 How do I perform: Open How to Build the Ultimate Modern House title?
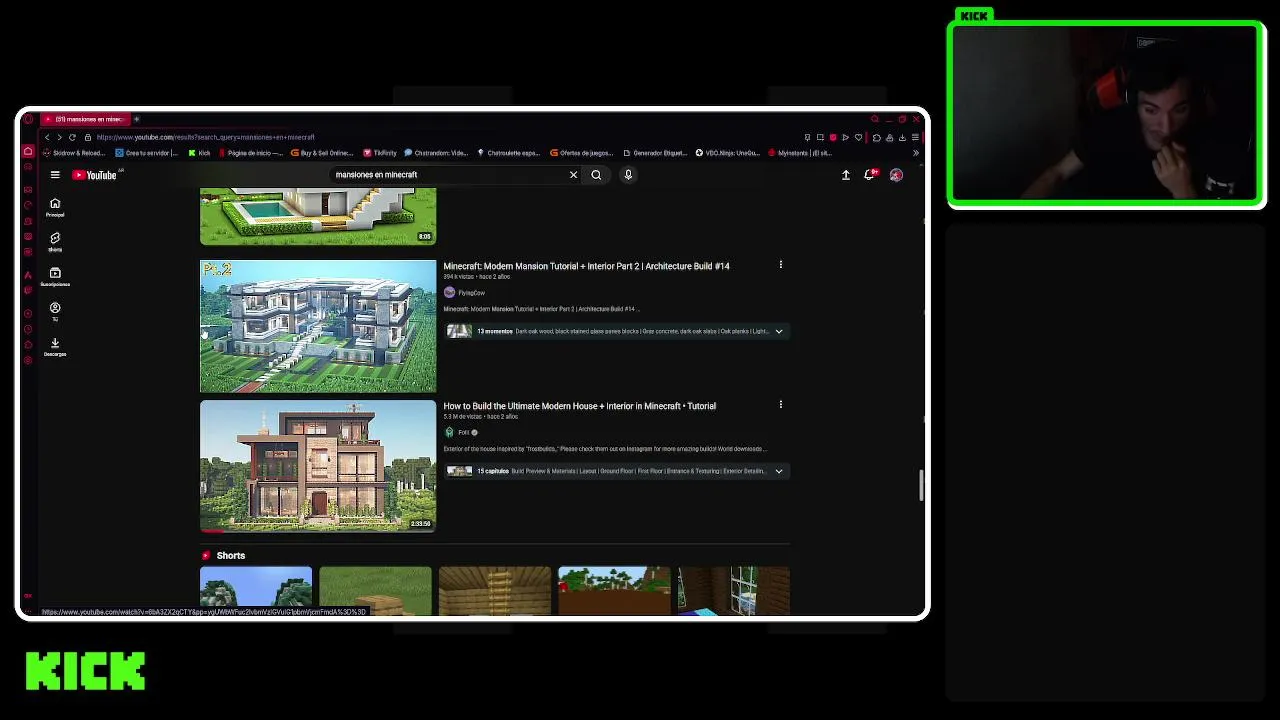pyautogui.click(x=579, y=406)
